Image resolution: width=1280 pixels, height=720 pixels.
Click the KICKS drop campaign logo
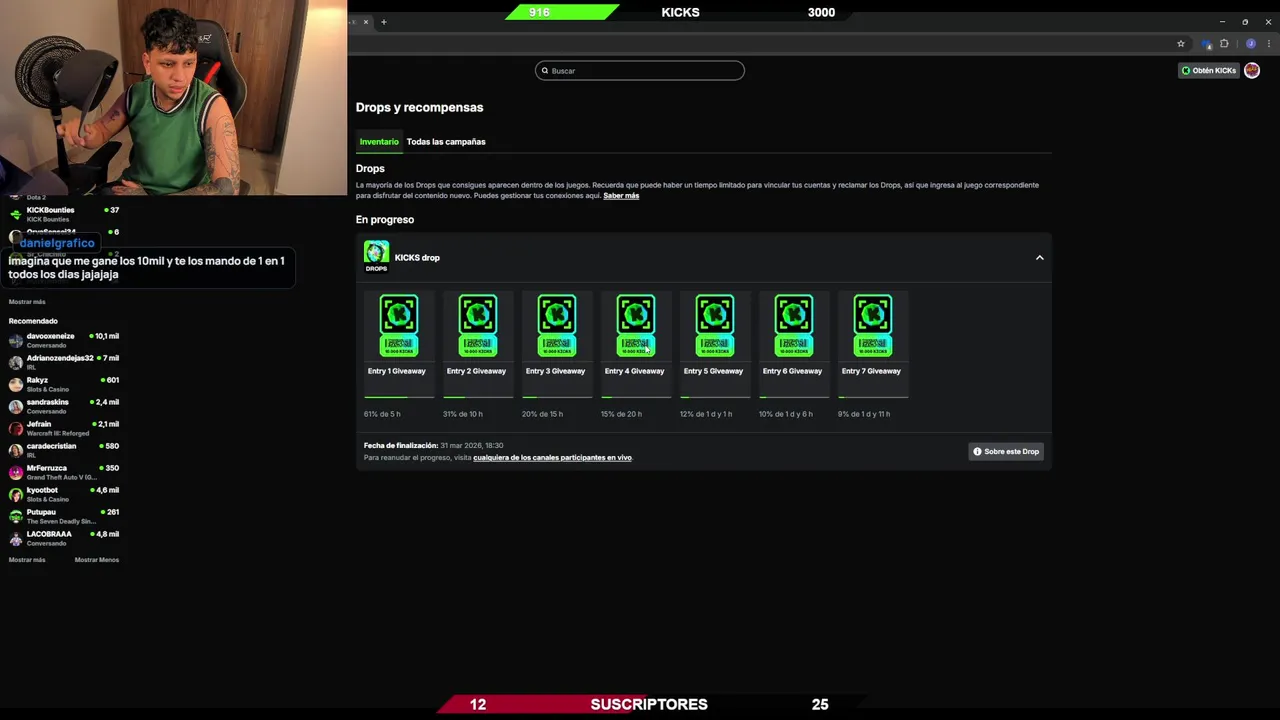coord(376,257)
